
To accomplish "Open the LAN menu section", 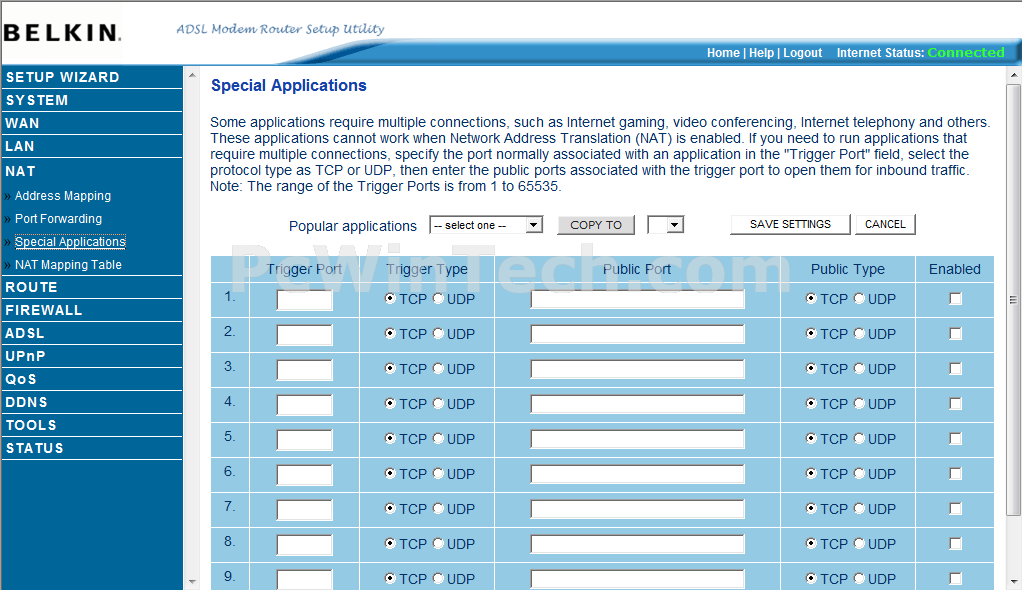I will pos(20,146).
